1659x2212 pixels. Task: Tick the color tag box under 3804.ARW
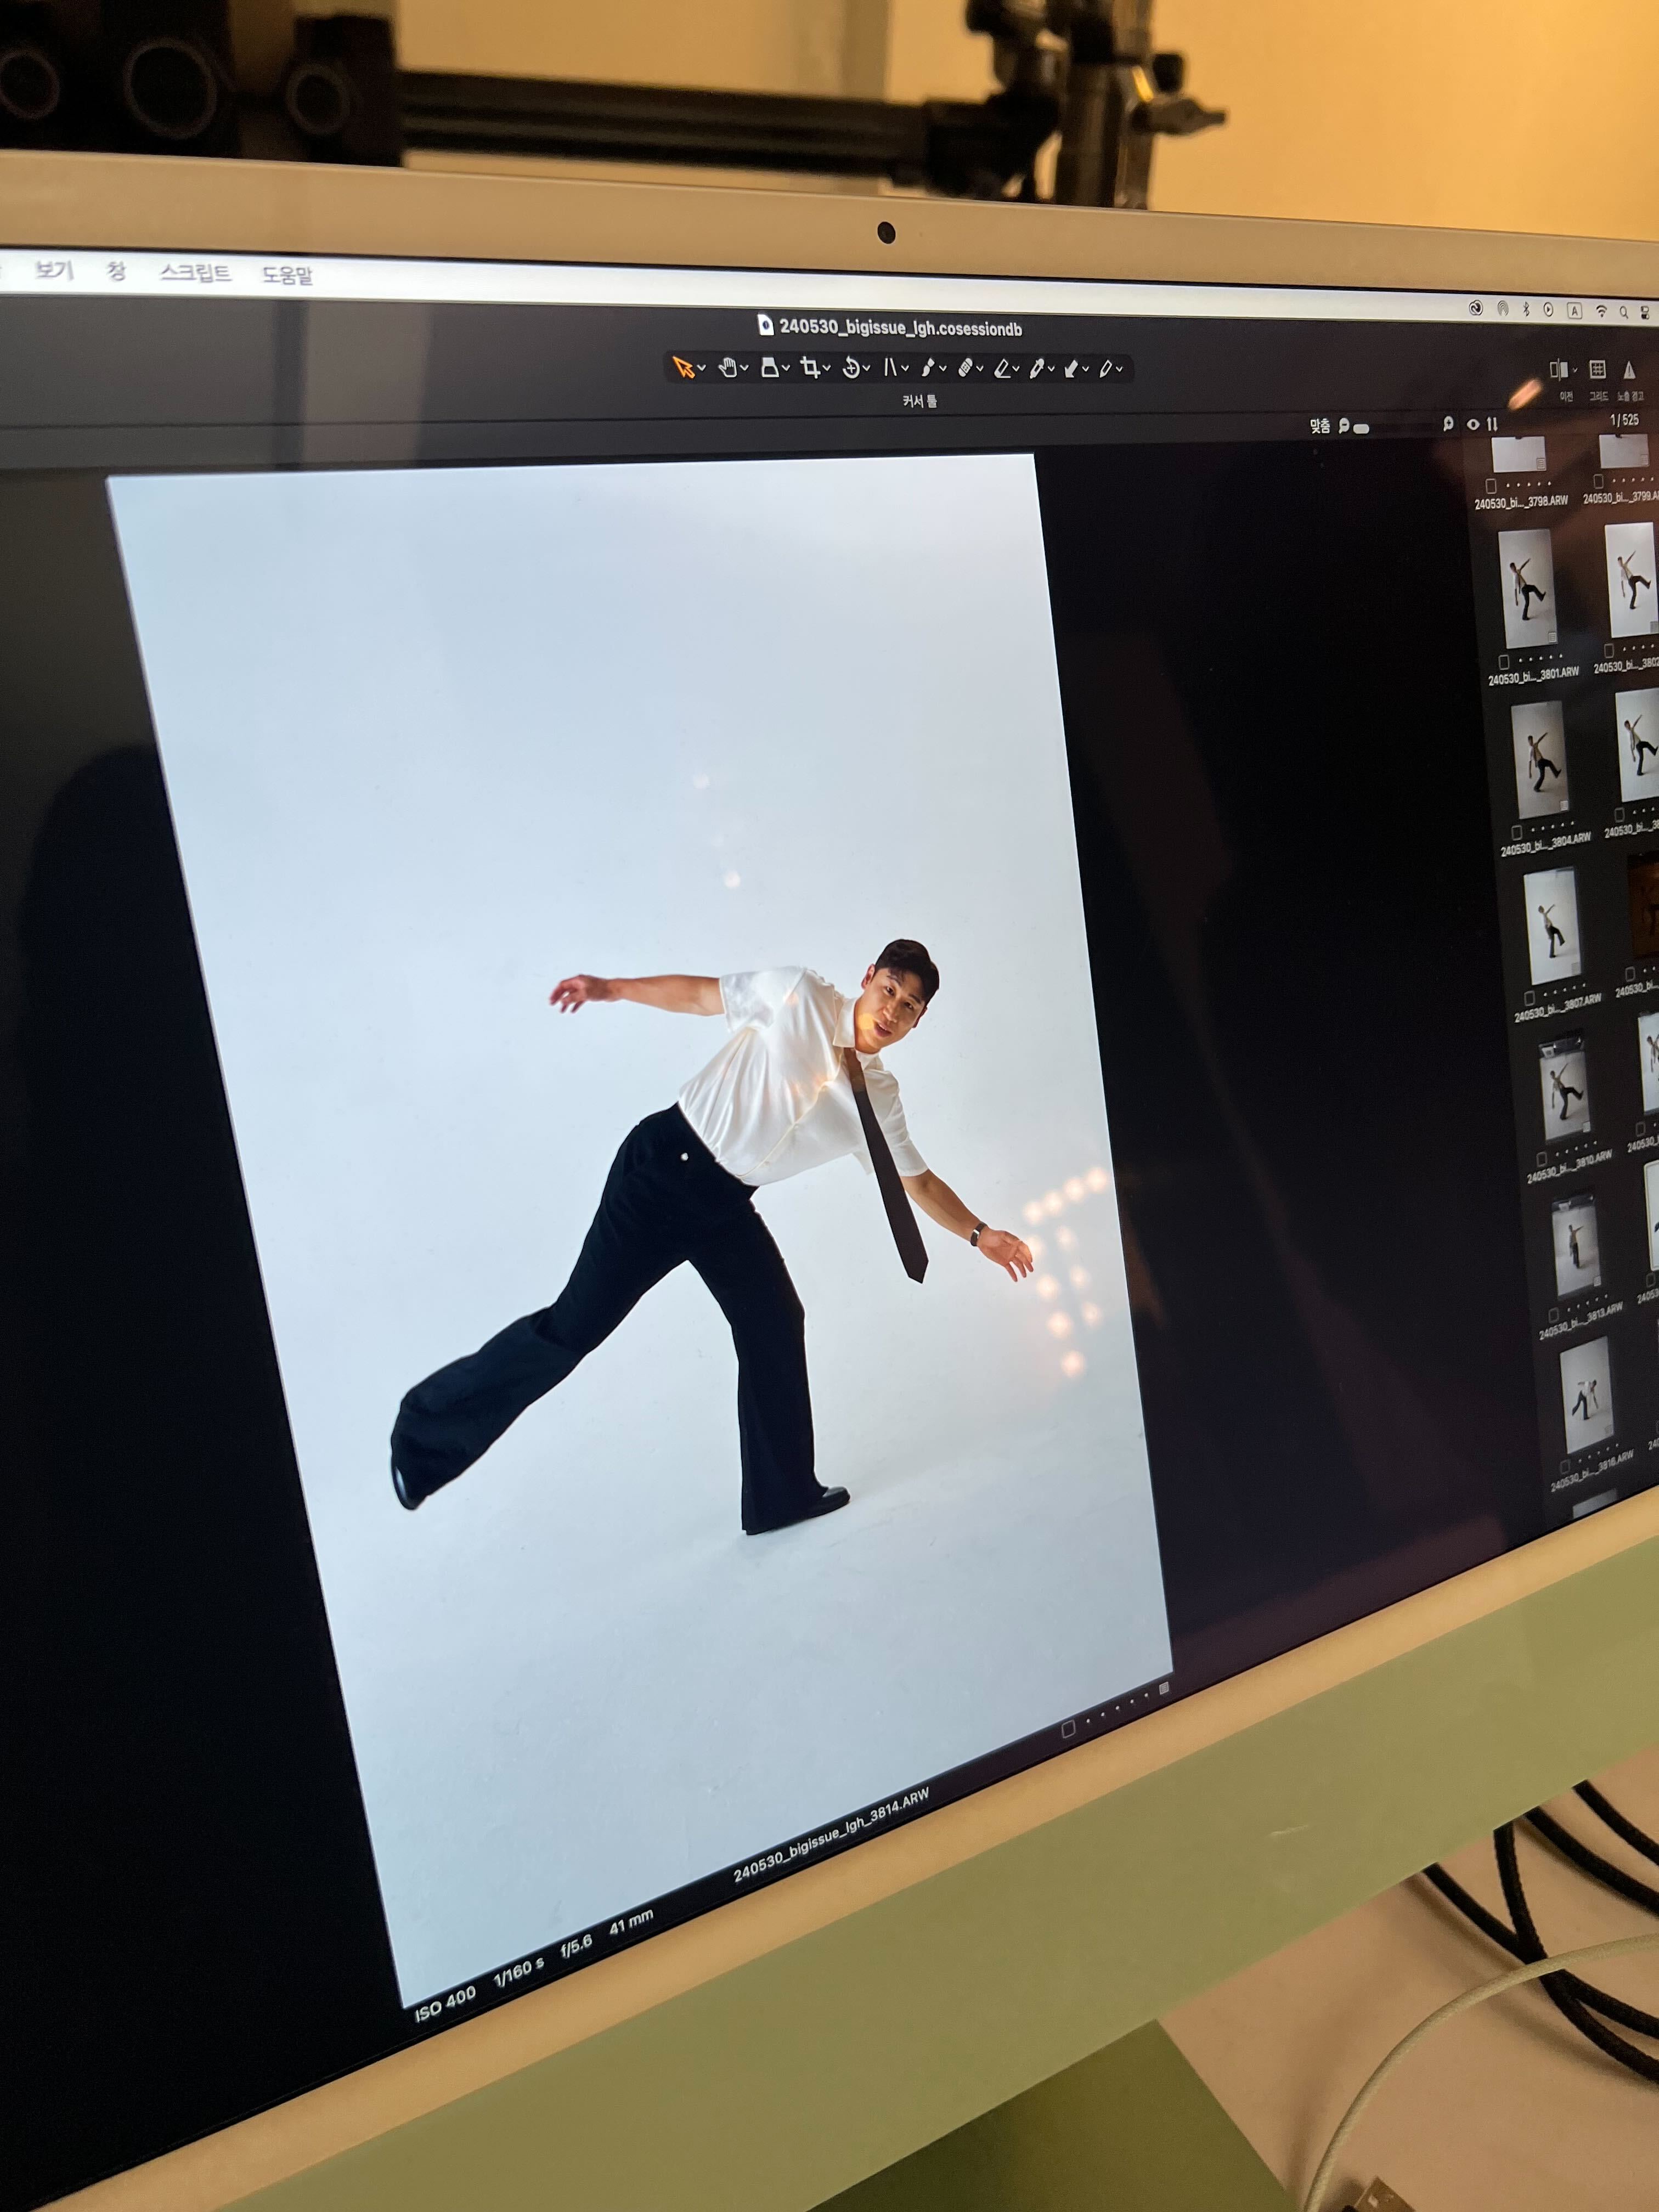point(1516,832)
